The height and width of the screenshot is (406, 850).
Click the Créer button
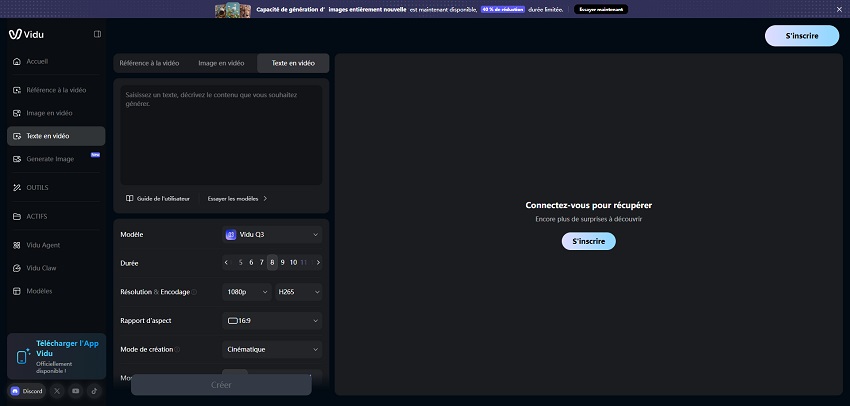tap(221, 385)
